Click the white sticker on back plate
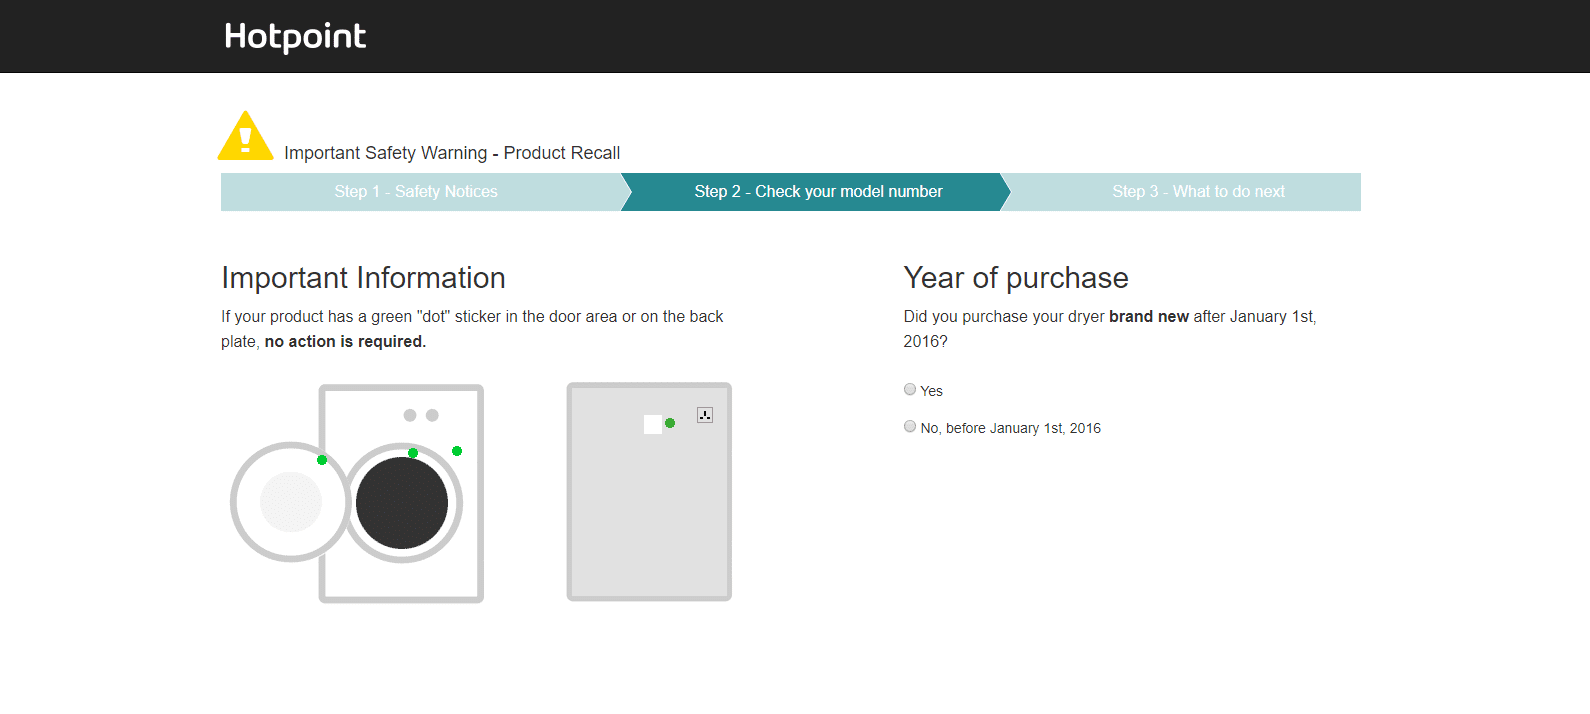 point(653,424)
